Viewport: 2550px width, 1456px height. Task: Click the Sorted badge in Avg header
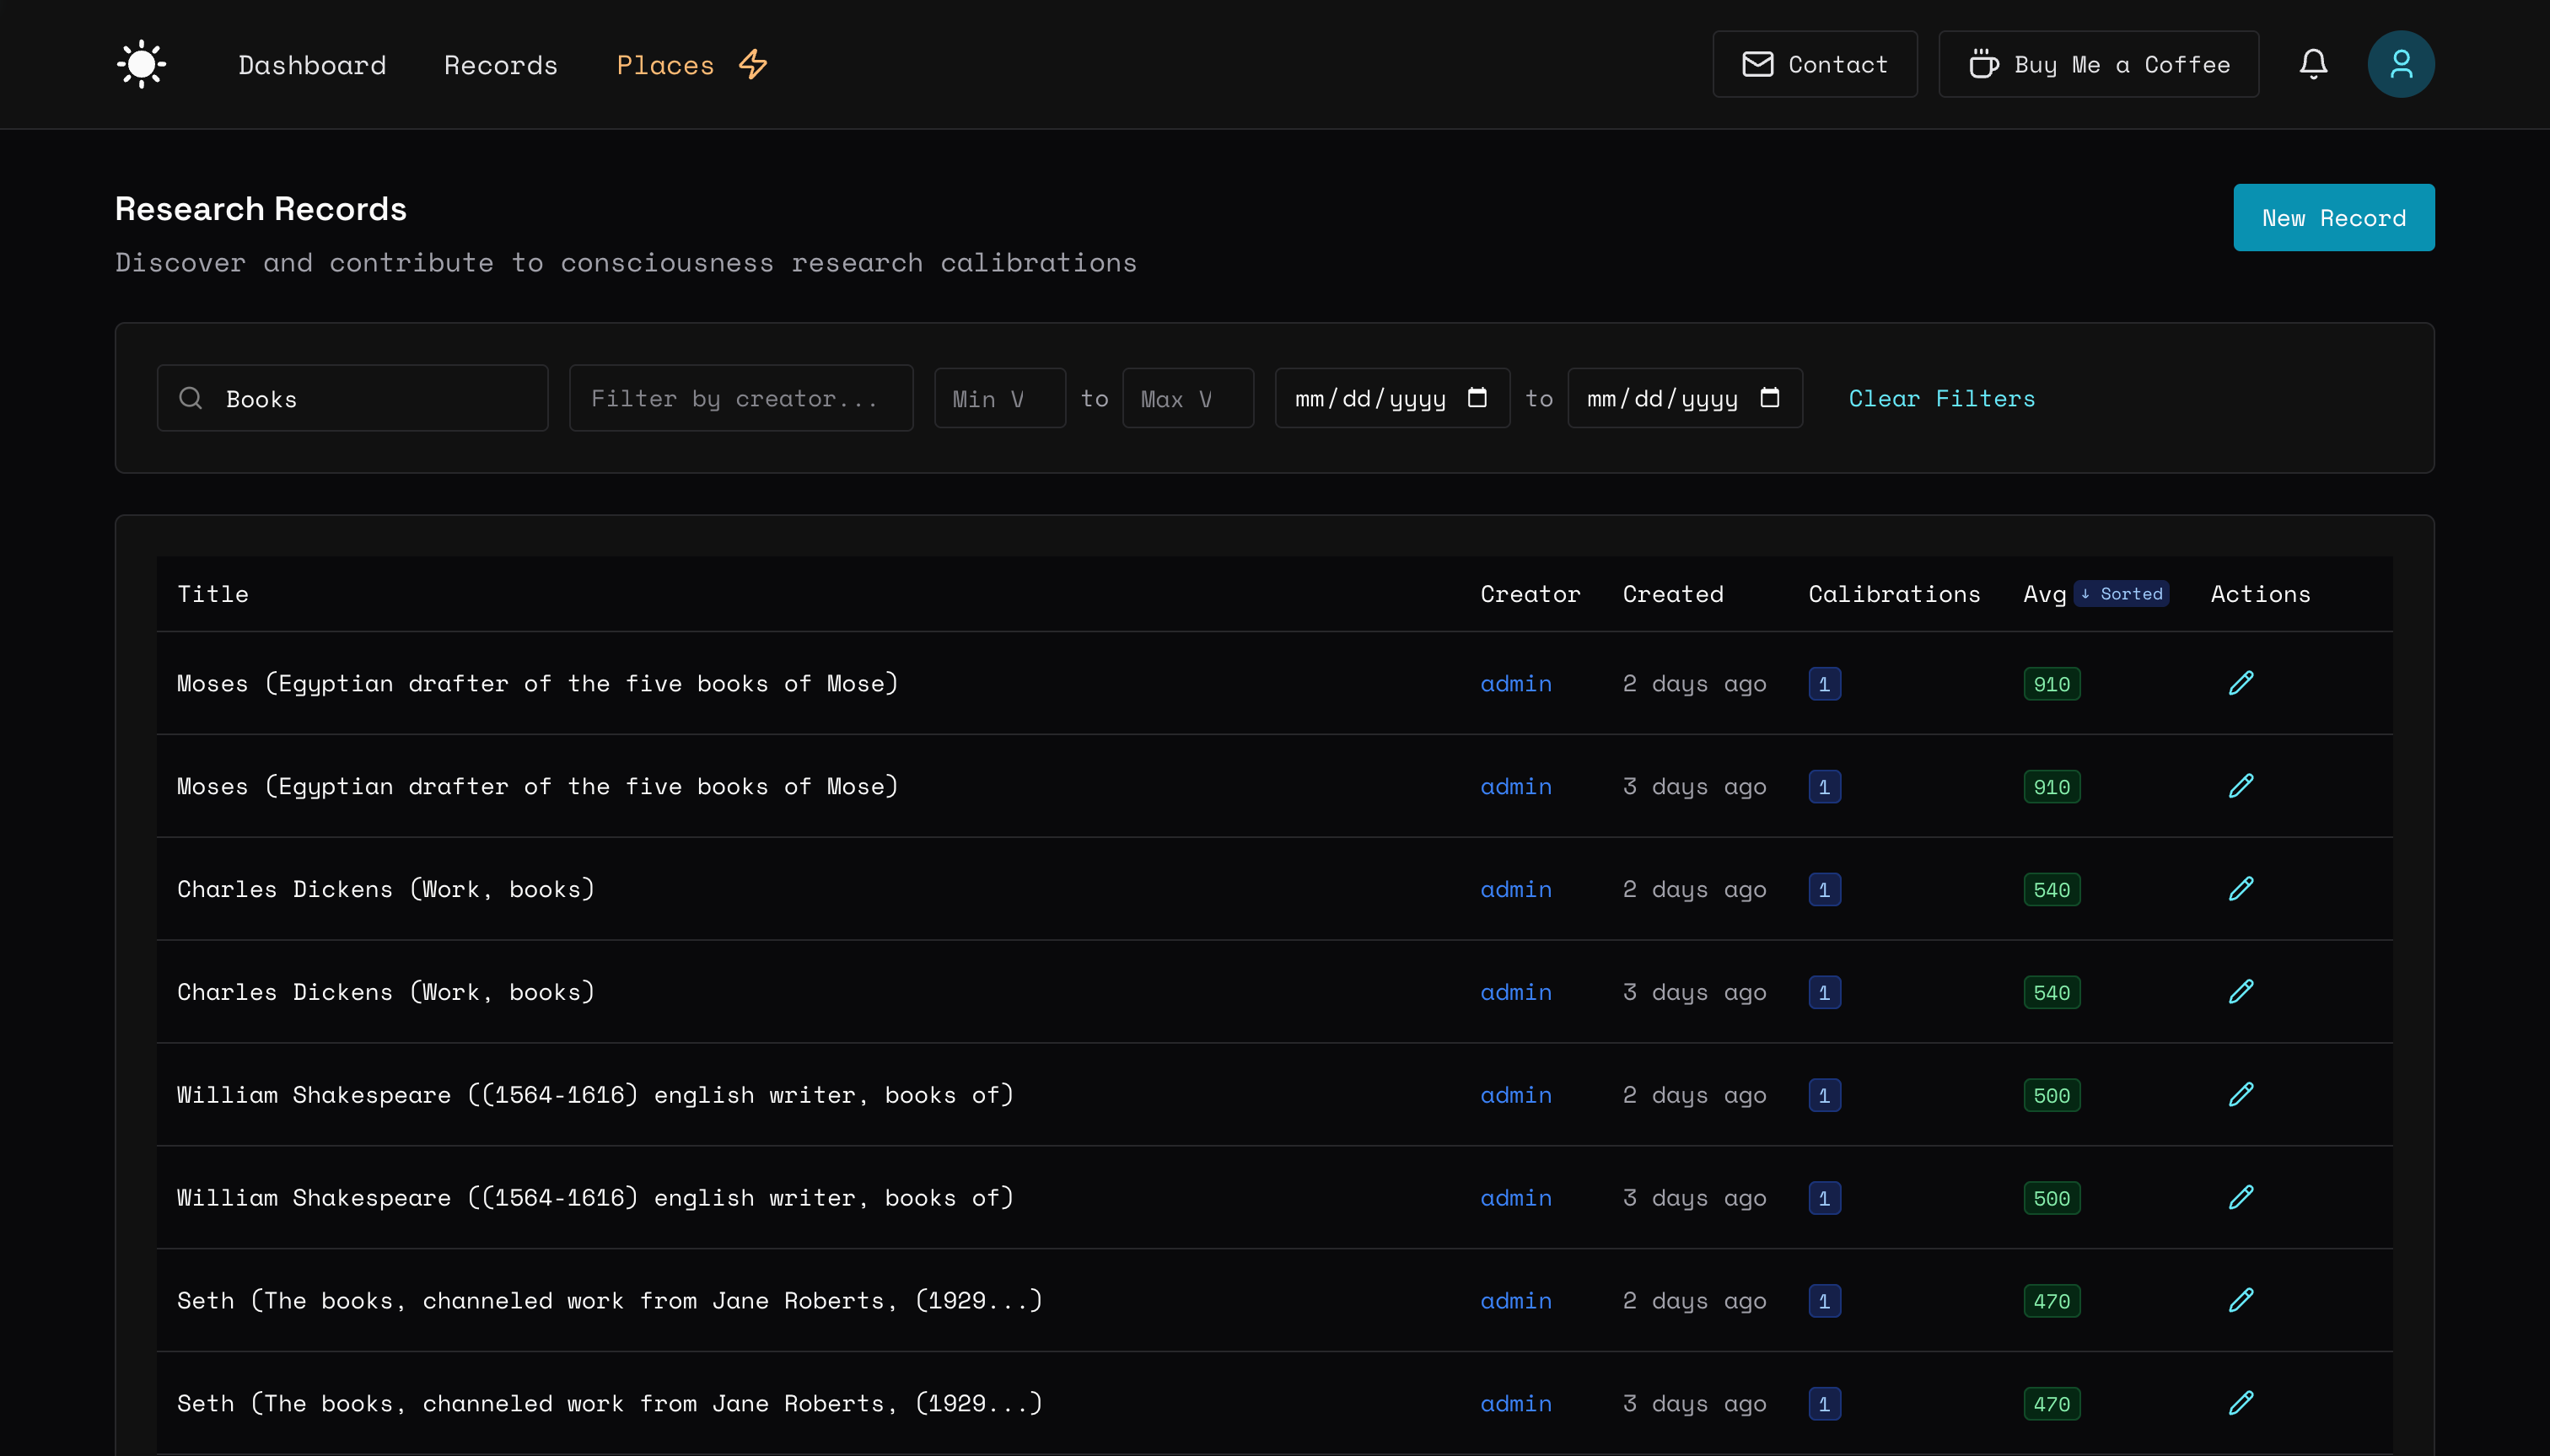(x=2121, y=594)
